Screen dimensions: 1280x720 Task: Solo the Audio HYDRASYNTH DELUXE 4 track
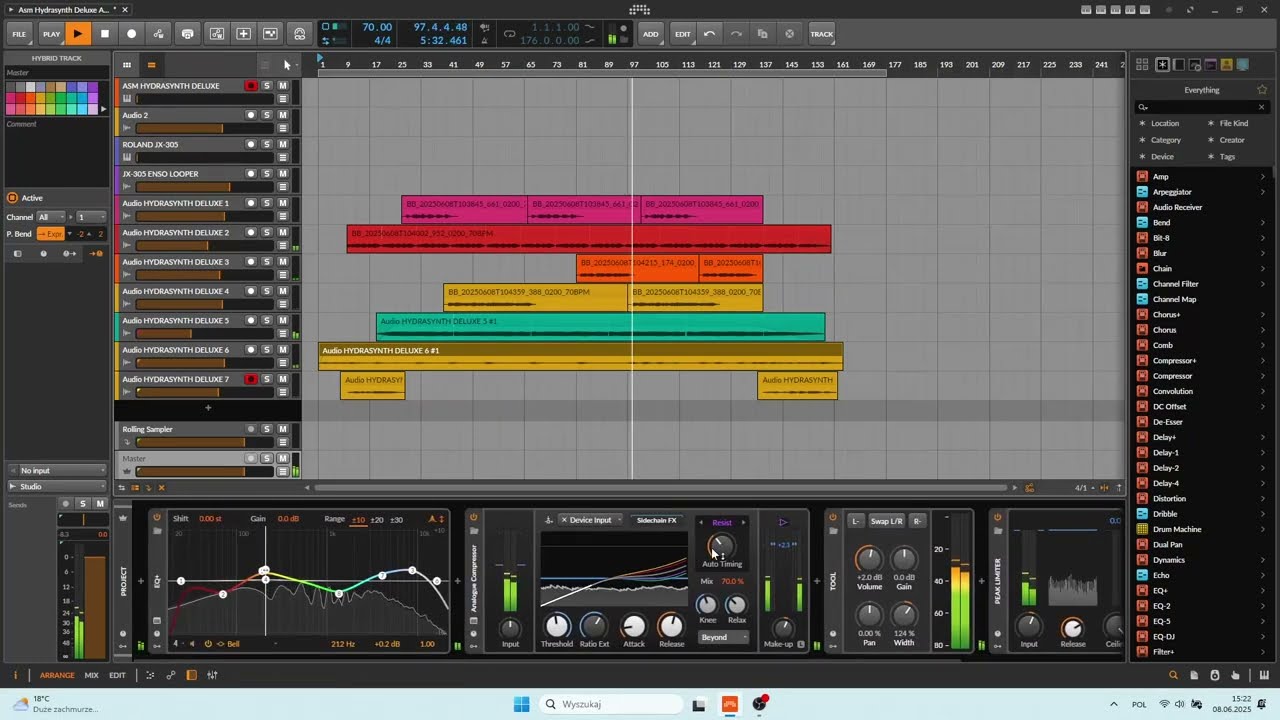coord(267,291)
